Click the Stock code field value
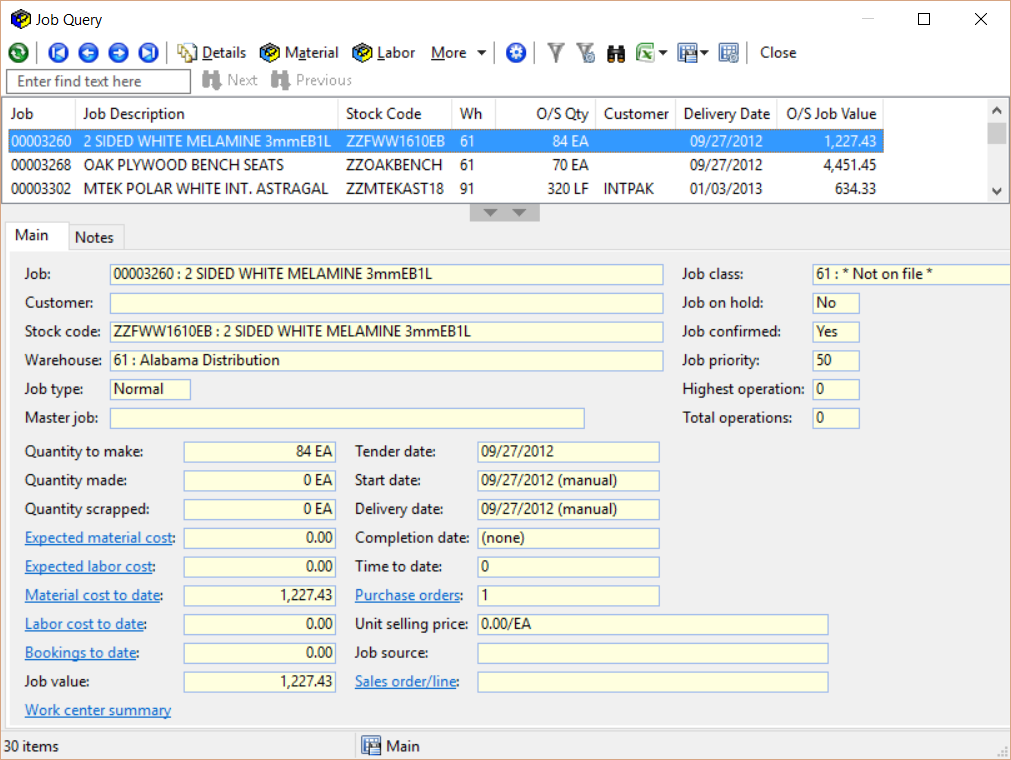Viewport: 1011px width, 760px height. [386, 331]
